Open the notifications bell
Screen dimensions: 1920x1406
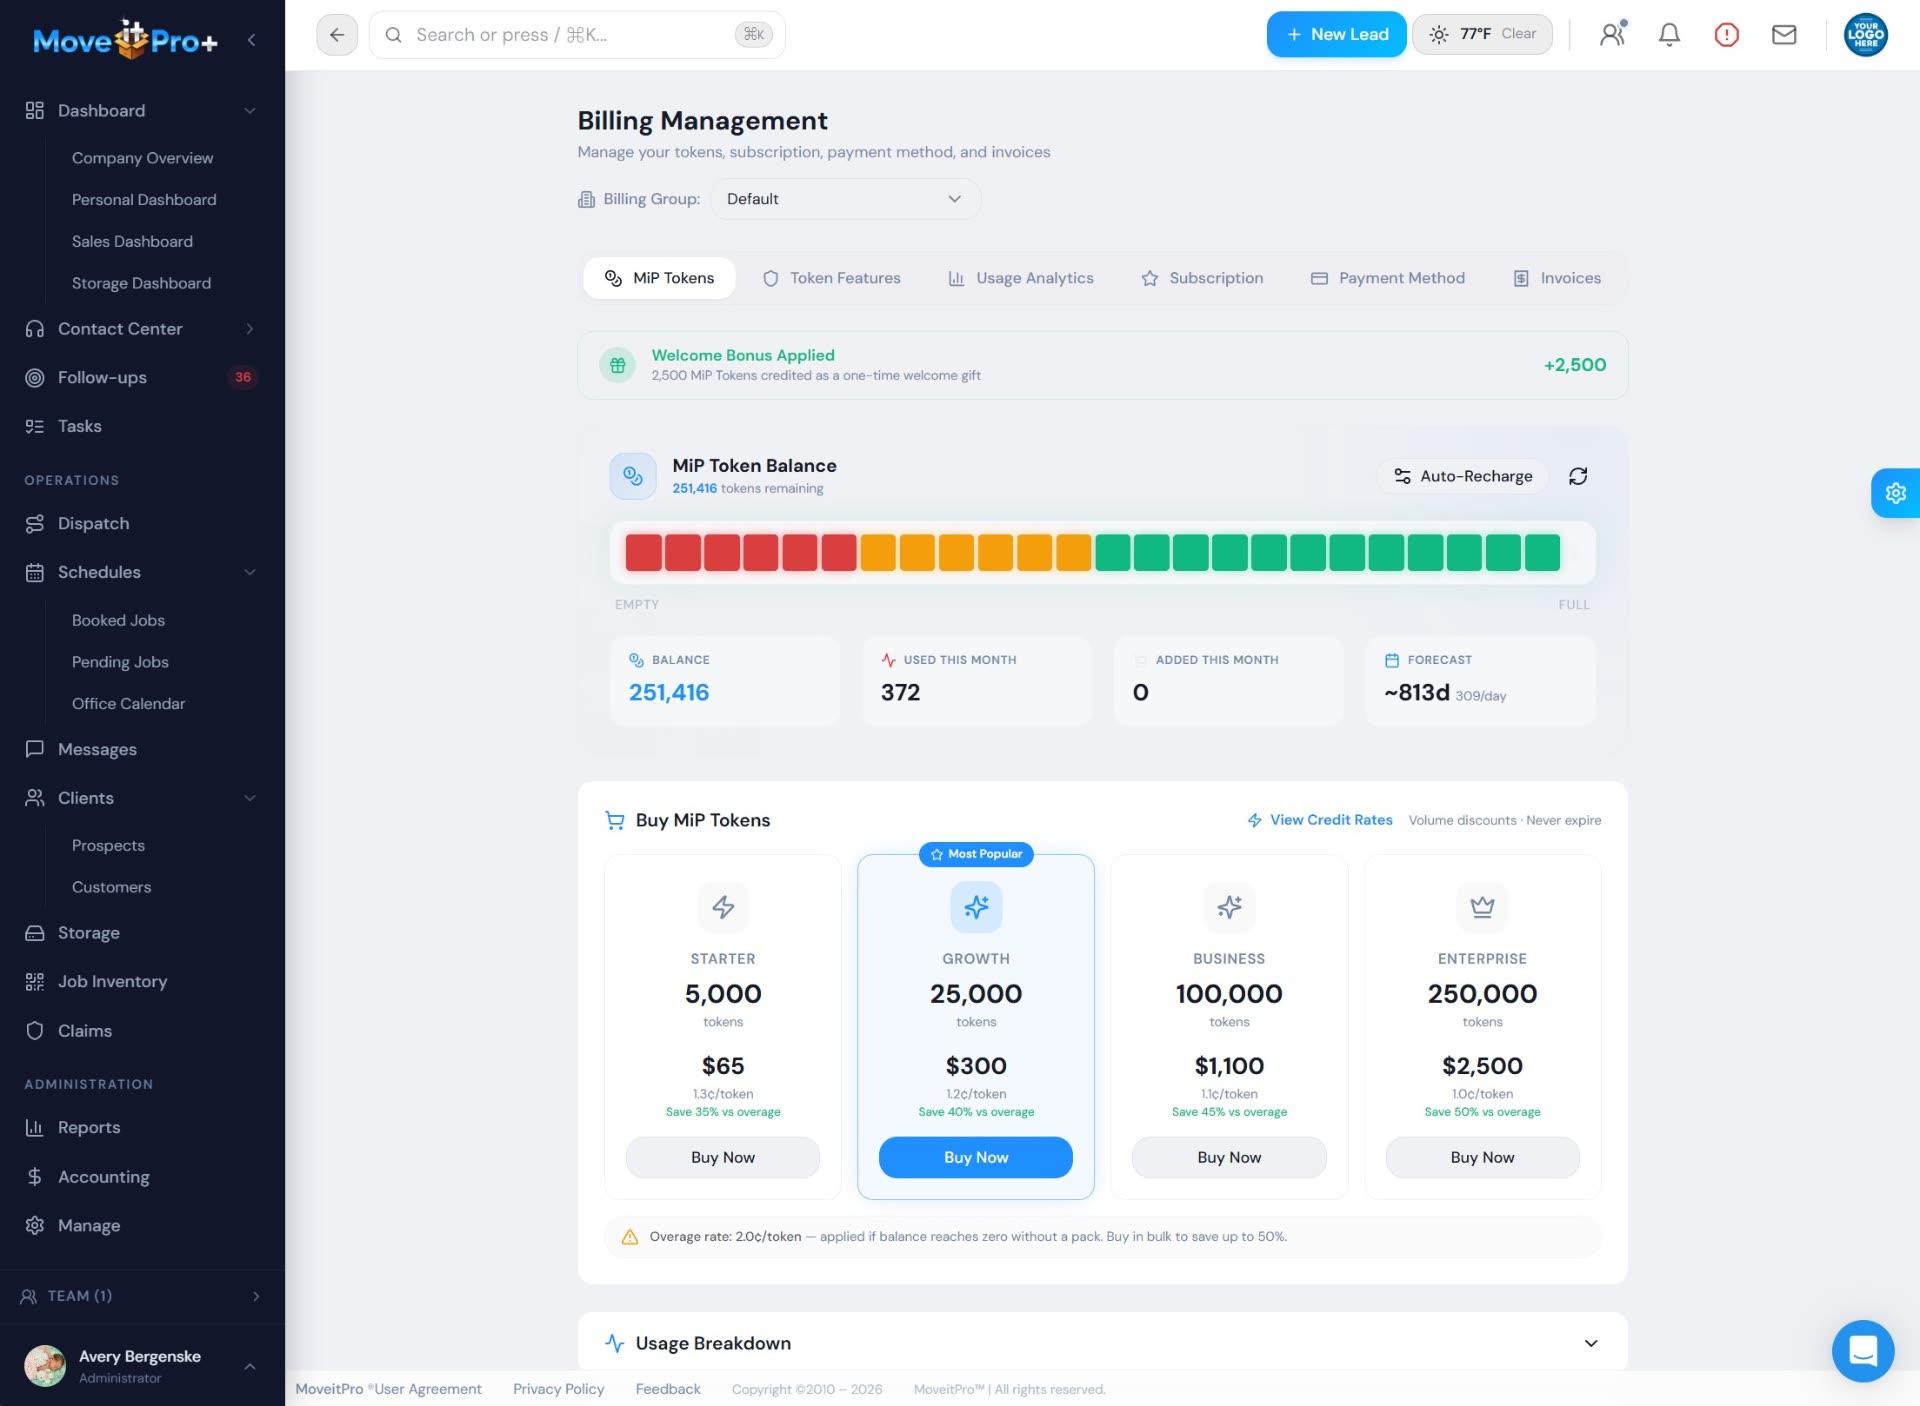pyautogui.click(x=1669, y=35)
